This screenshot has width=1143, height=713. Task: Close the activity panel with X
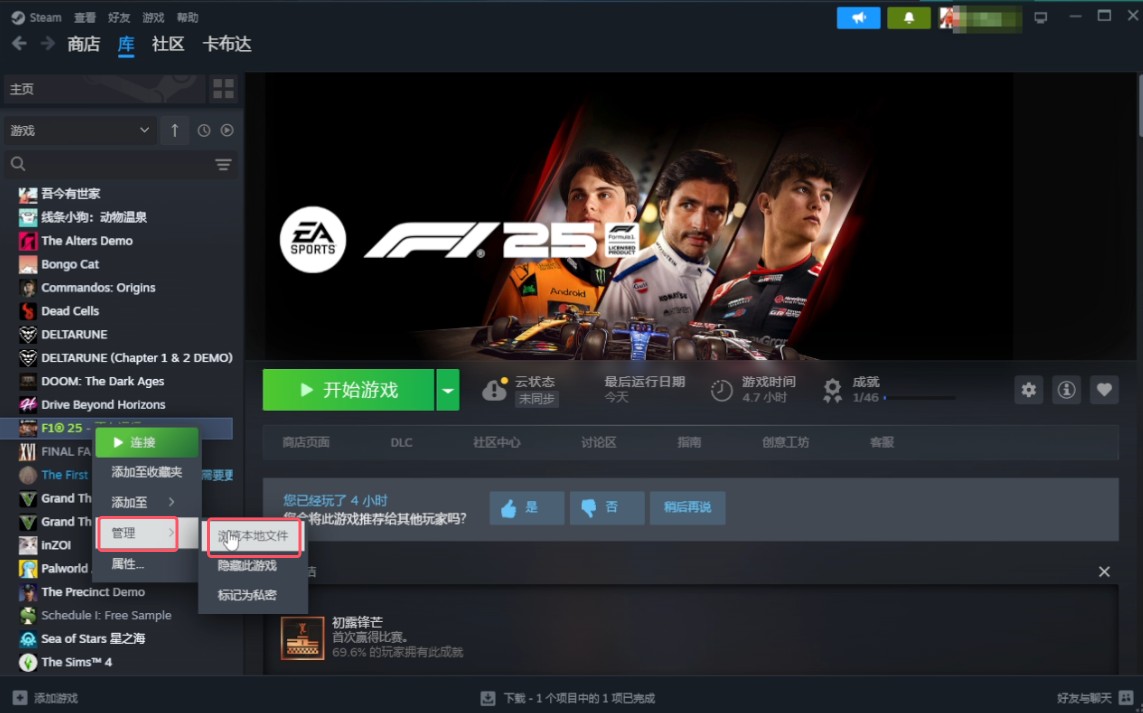pos(1104,572)
